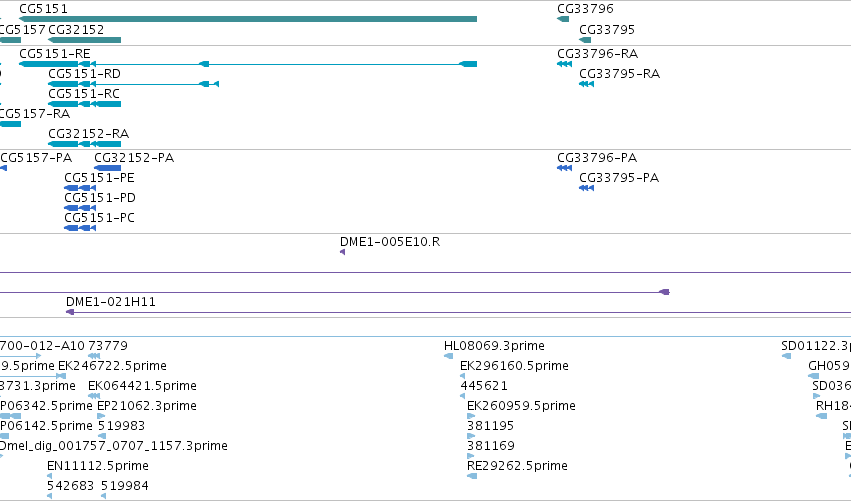Viewport: 851px width, 501px height.
Task: Click the CG5151-RD transcript glyph
Action: 134,84
